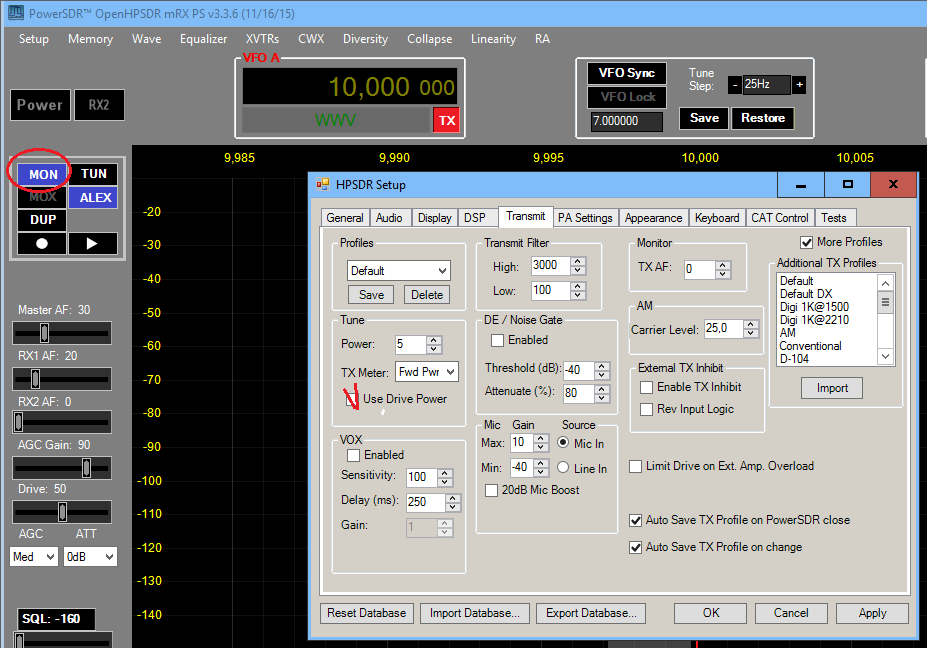Toggle the Power button
Viewport: 927px width, 648px height.
coord(40,105)
